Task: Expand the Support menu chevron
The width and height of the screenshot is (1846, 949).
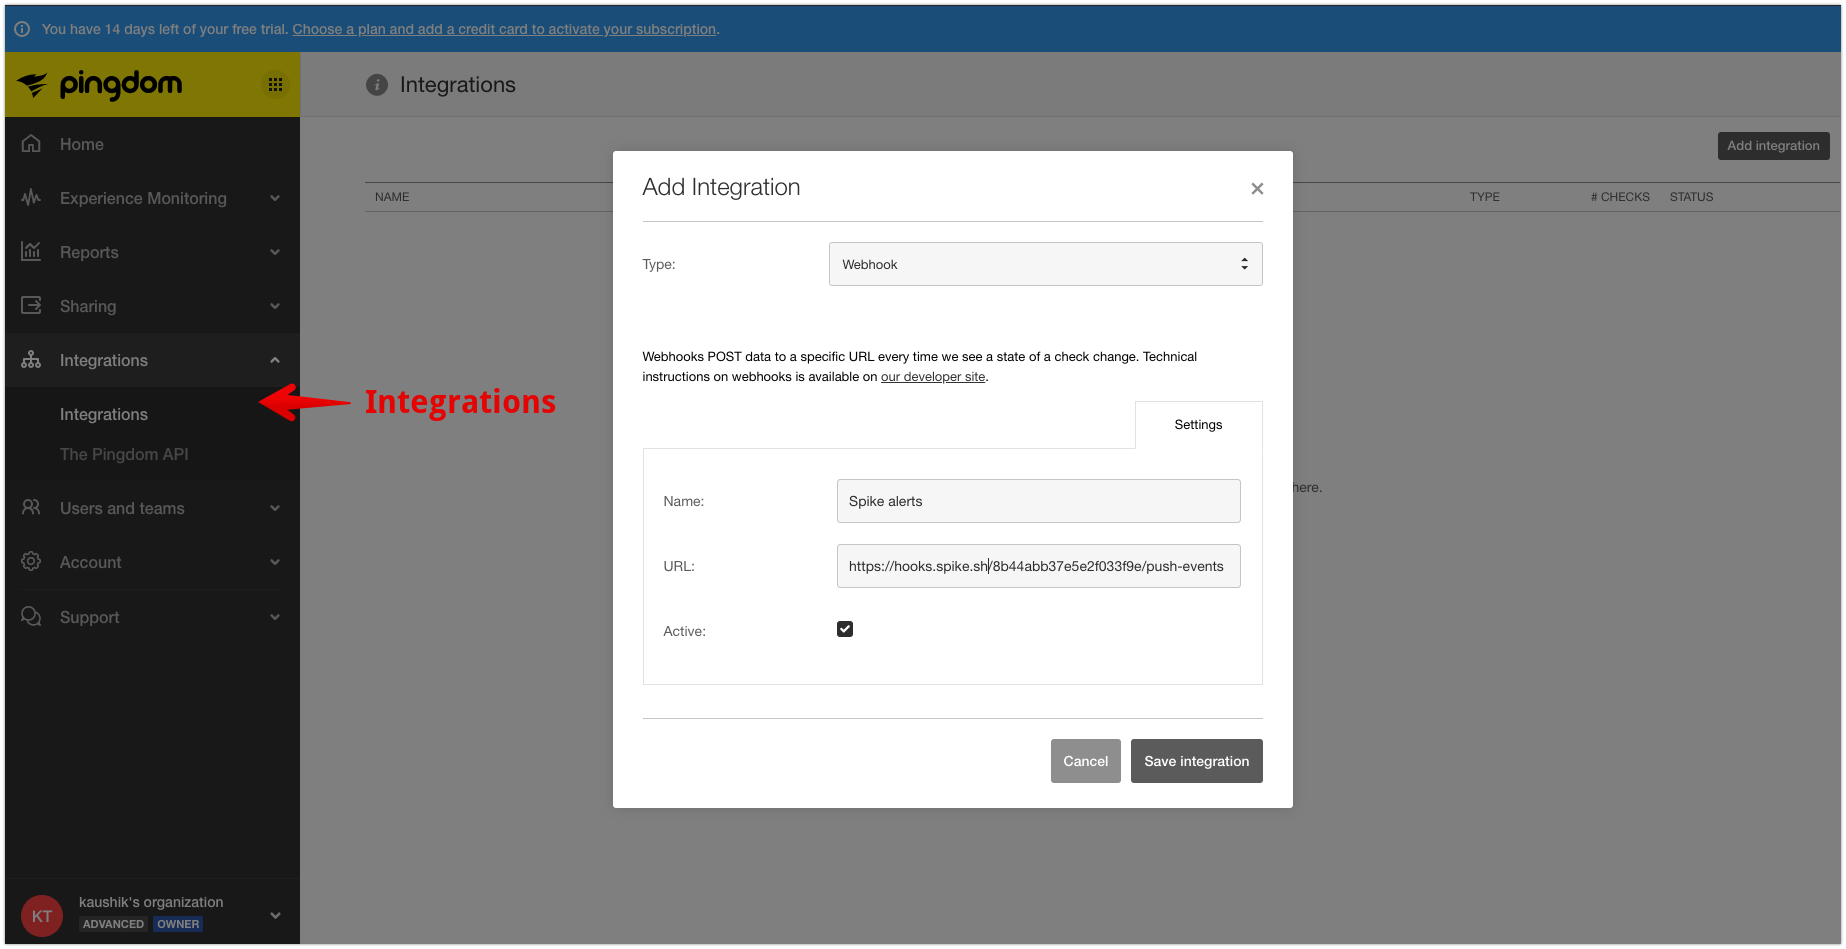Action: coord(275,617)
